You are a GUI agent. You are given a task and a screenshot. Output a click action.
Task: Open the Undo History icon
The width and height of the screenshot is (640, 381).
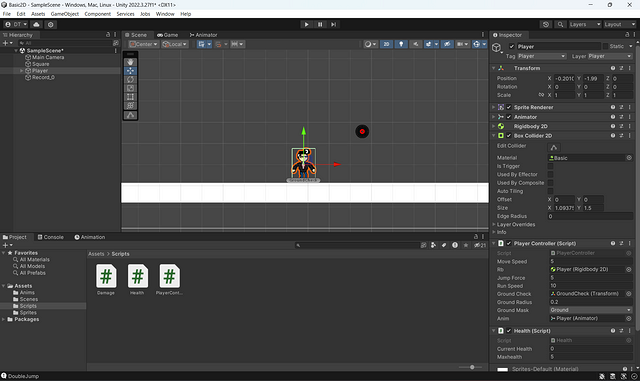point(546,25)
